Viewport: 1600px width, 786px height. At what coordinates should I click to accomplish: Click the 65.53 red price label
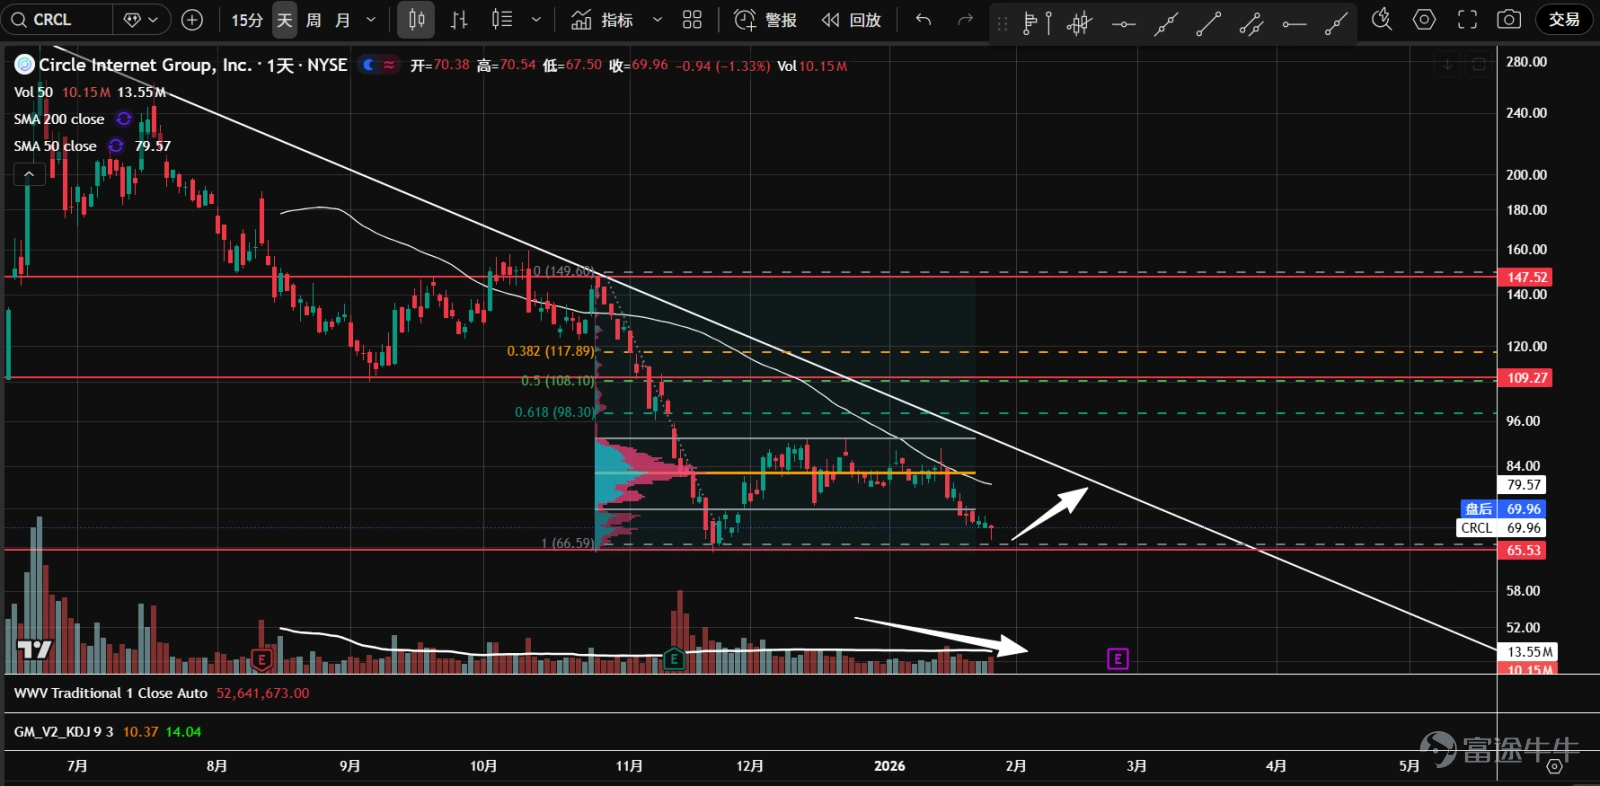click(x=1523, y=550)
